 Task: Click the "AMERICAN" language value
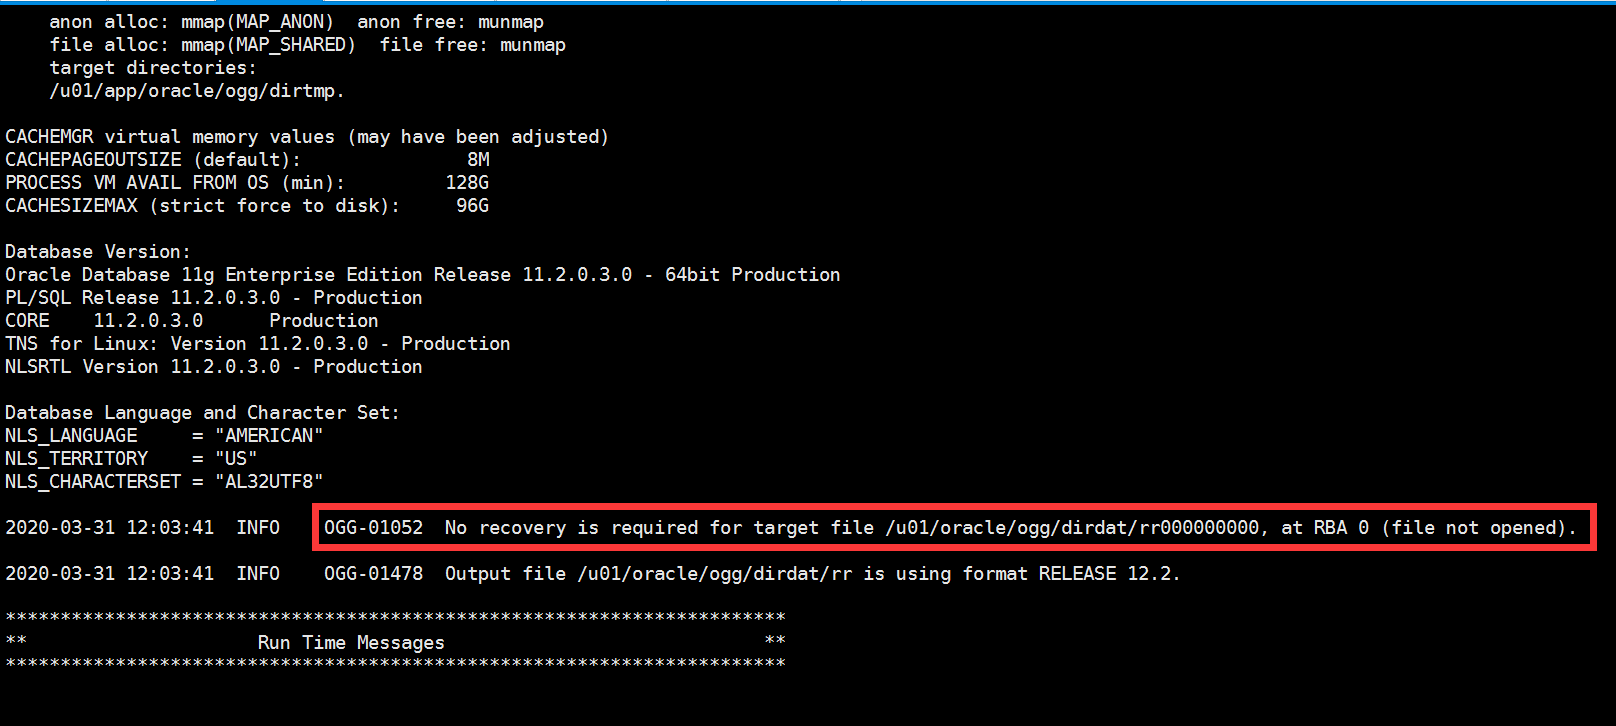pyautogui.click(x=269, y=436)
